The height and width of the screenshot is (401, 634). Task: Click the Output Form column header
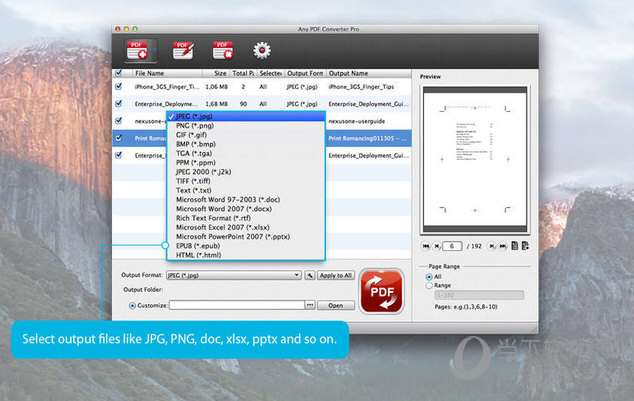pos(305,73)
